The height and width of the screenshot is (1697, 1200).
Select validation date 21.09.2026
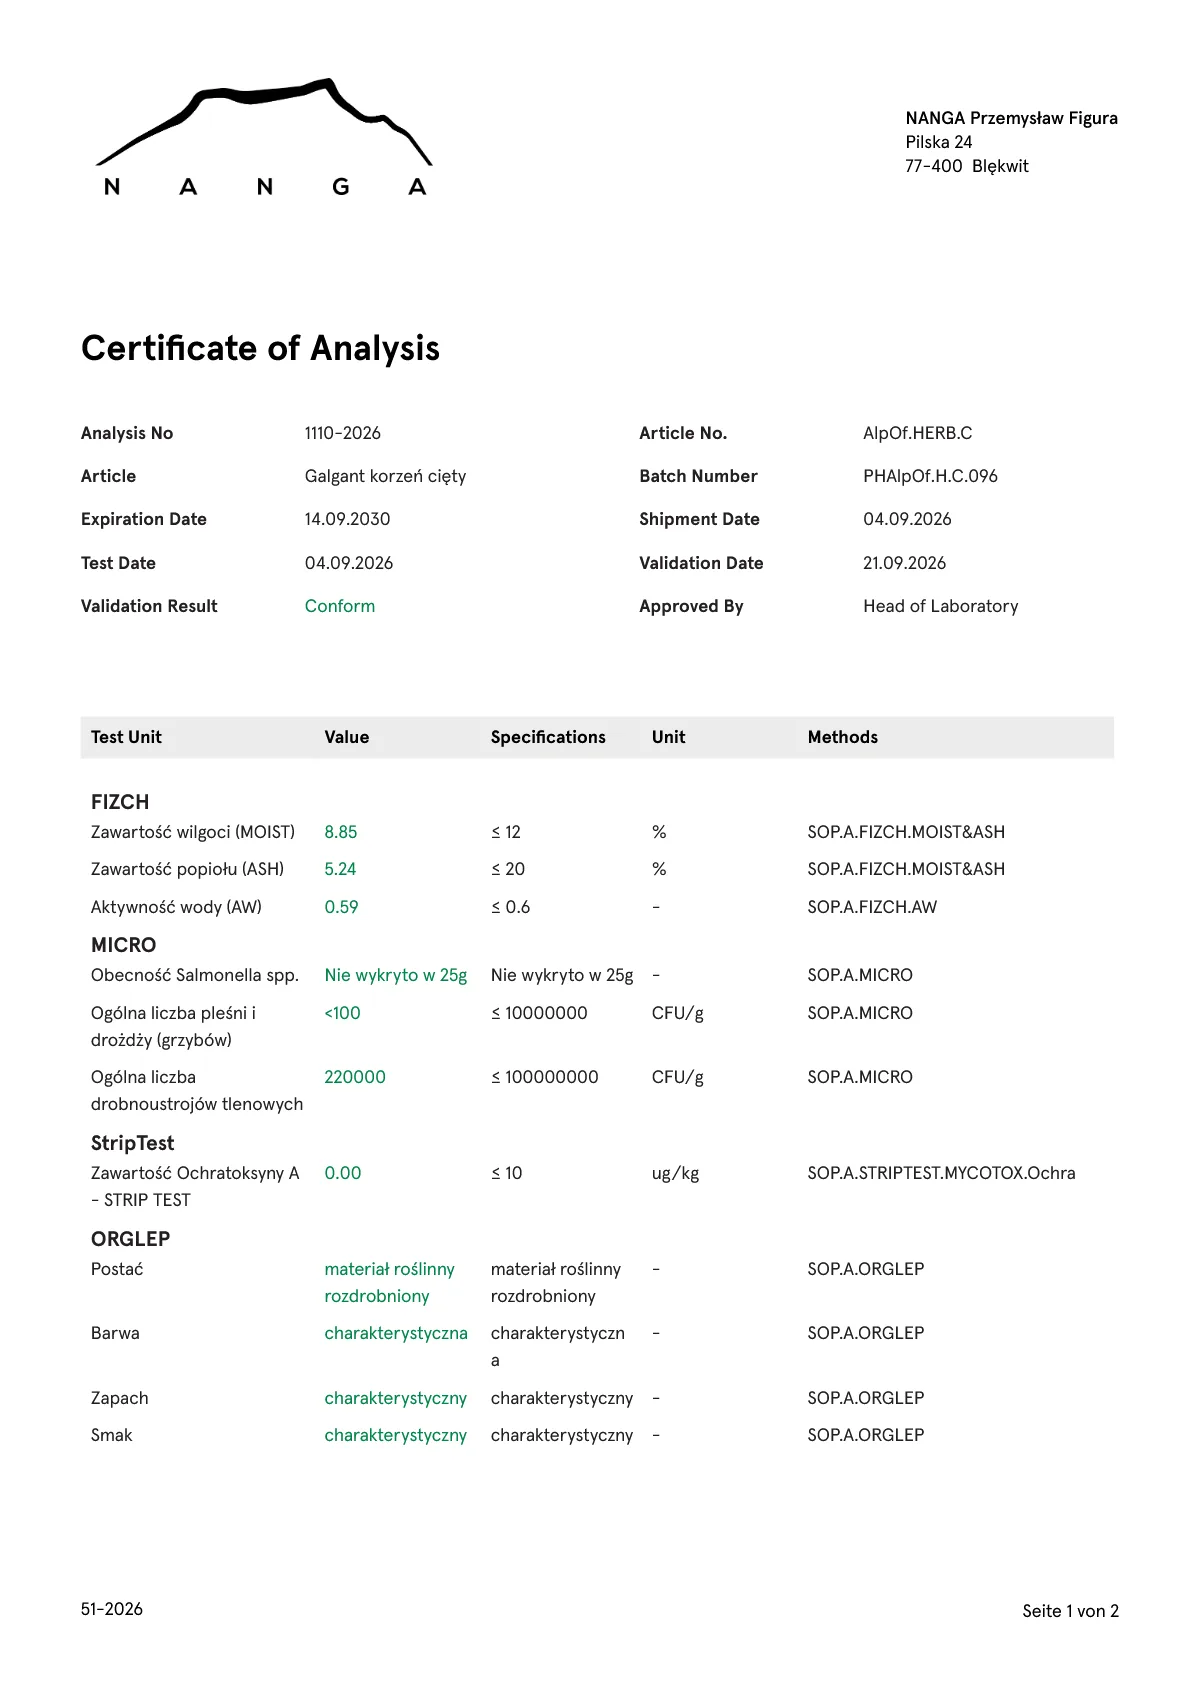[904, 563]
